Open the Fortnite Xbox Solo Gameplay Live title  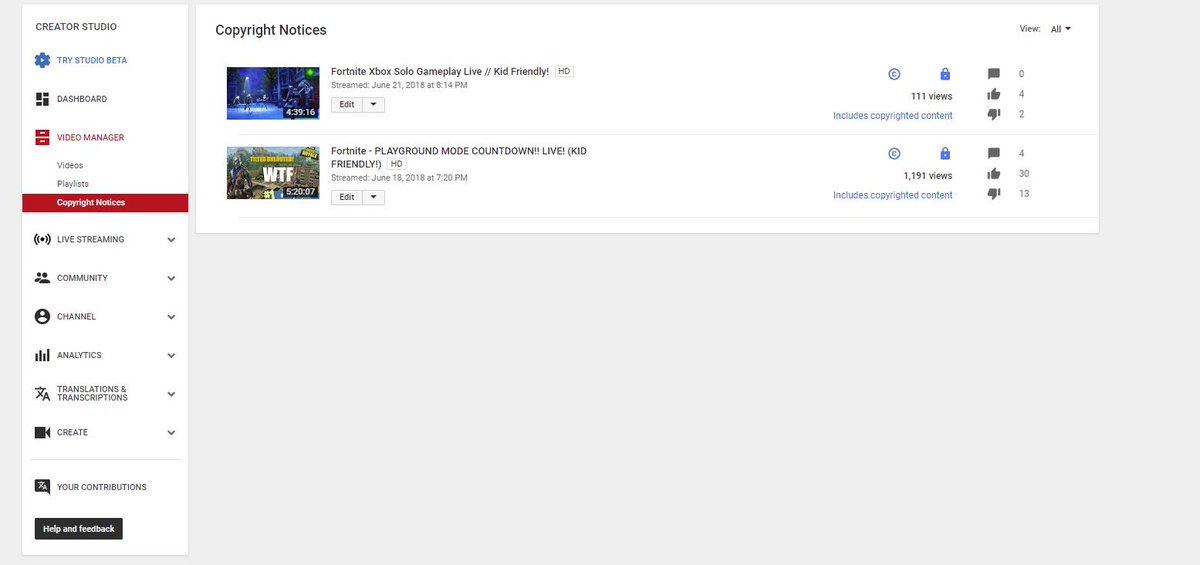440,72
